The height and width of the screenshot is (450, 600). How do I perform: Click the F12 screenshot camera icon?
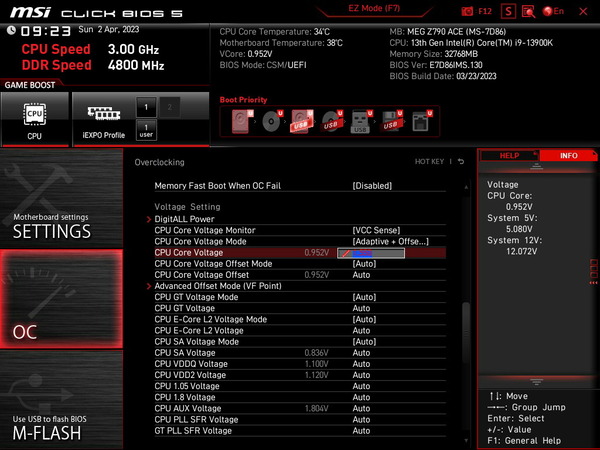(x=468, y=11)
